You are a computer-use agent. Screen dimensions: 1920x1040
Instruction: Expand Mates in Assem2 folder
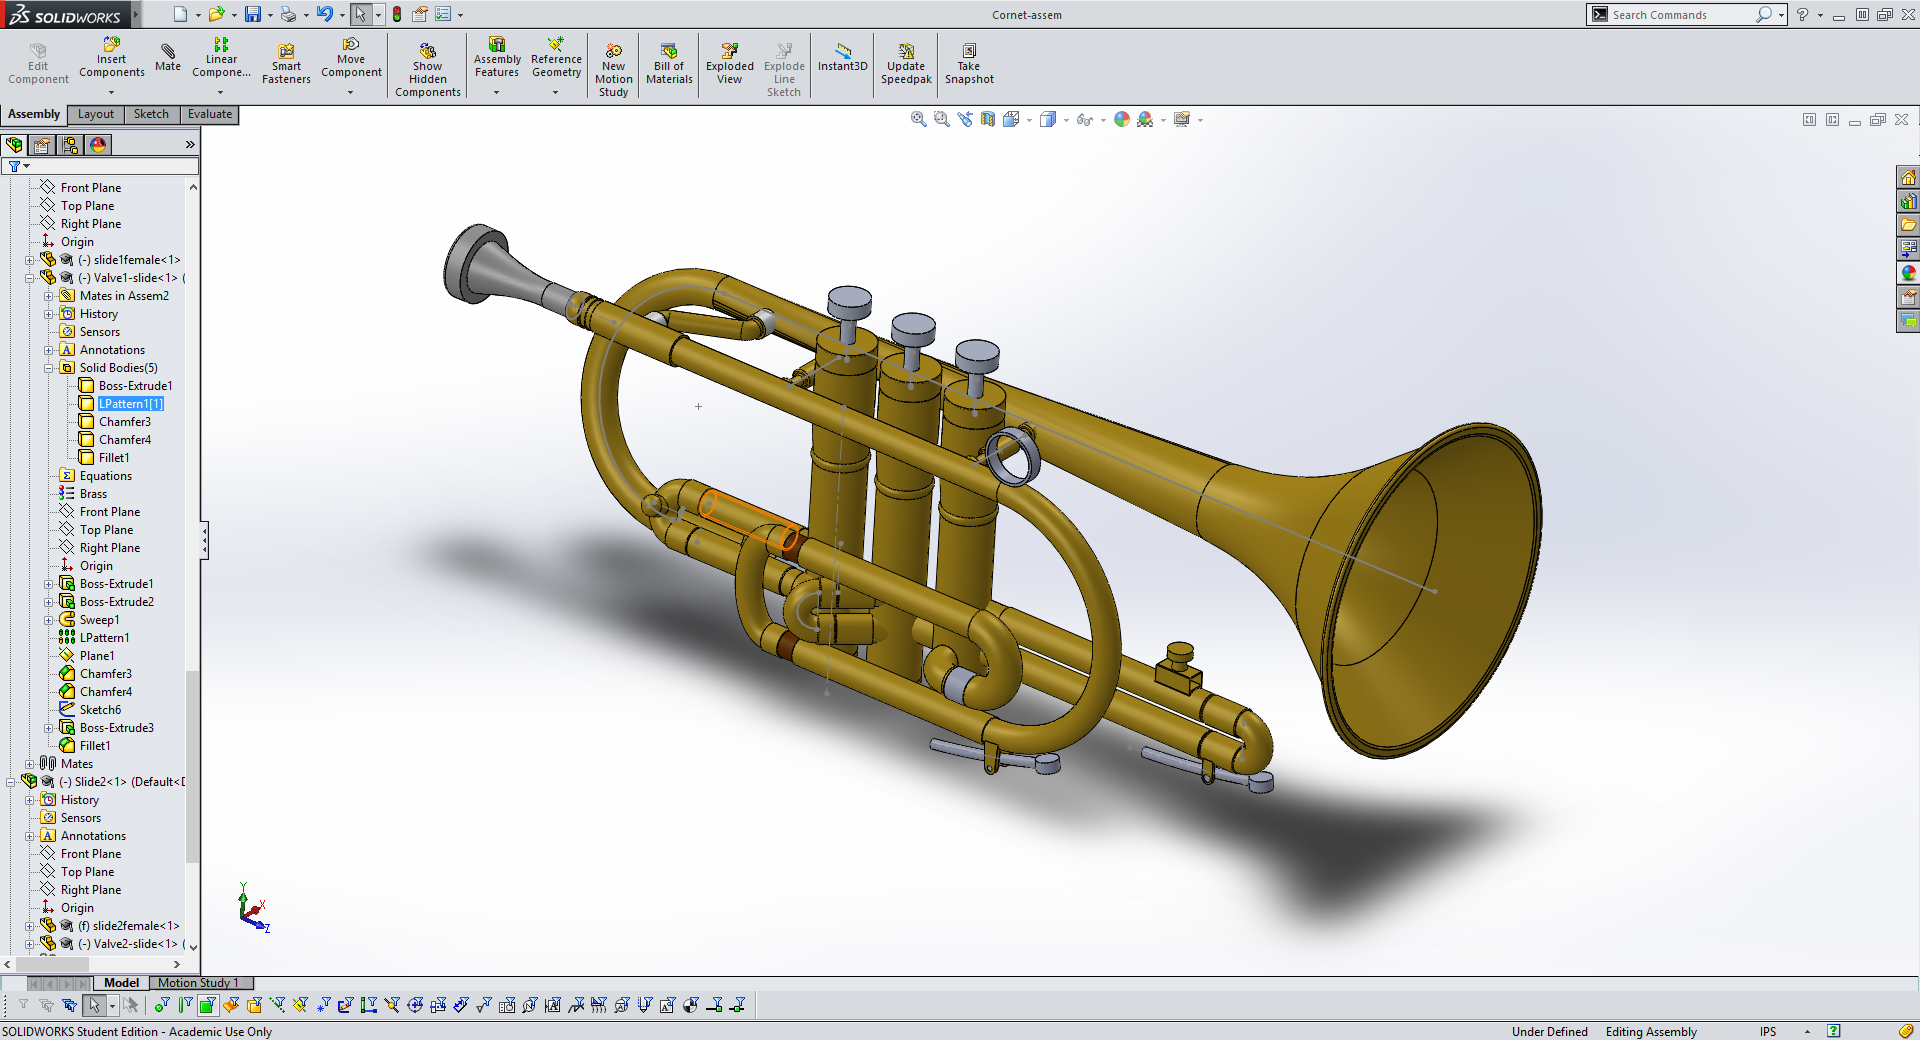coord(48,296)
